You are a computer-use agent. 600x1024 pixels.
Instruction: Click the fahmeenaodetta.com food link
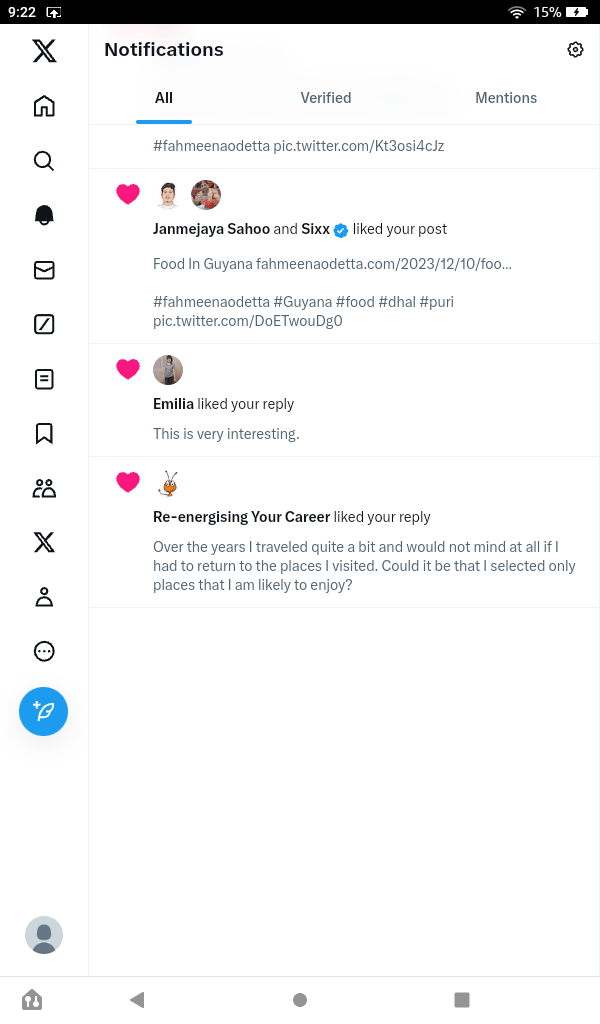click(x=384, y=265)
